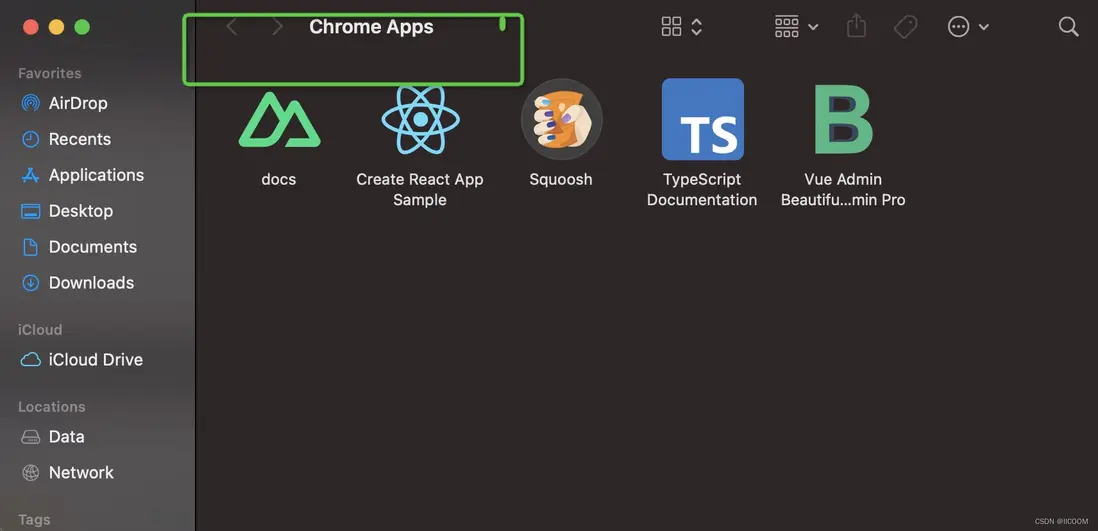Click the Desktop sidebar icon

(30, 211)
